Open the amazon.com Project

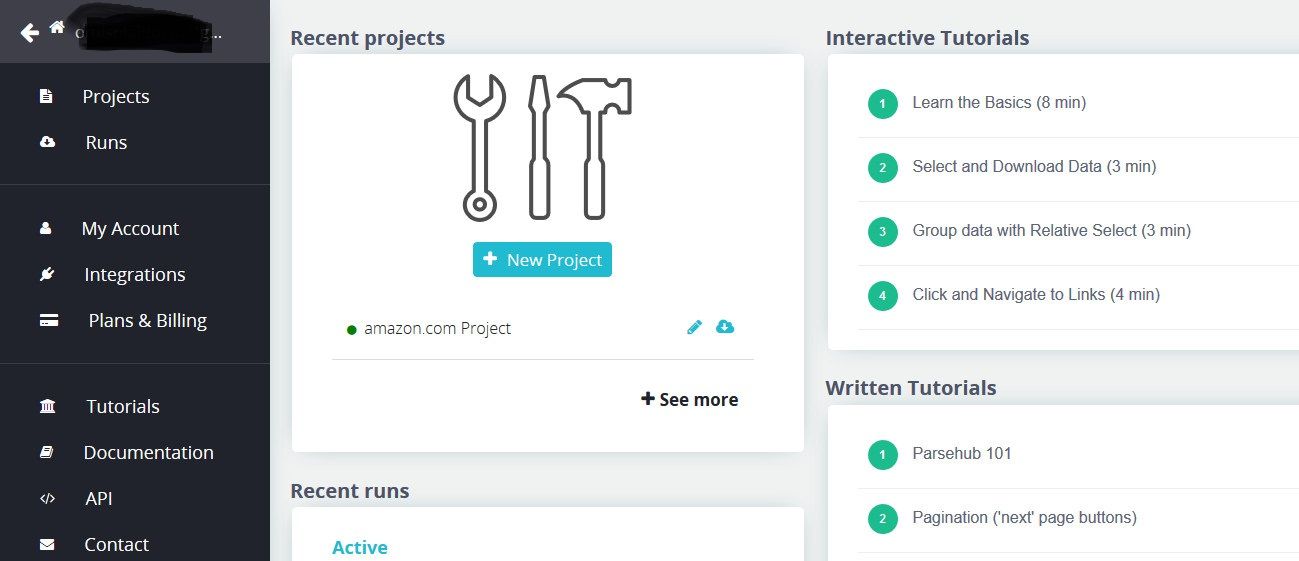tap(437, 329)
